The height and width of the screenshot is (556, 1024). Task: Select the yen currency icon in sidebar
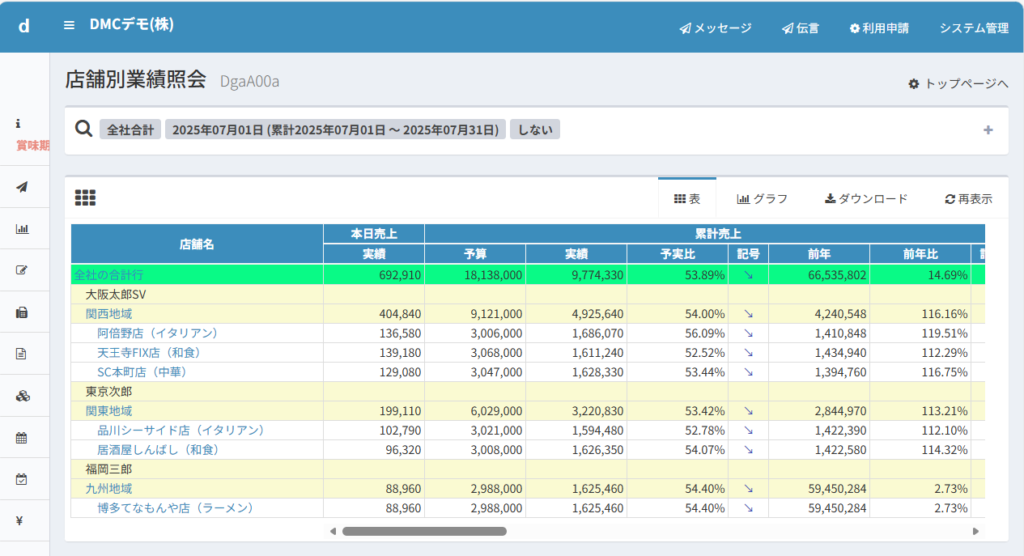click(x=22, y=520)
